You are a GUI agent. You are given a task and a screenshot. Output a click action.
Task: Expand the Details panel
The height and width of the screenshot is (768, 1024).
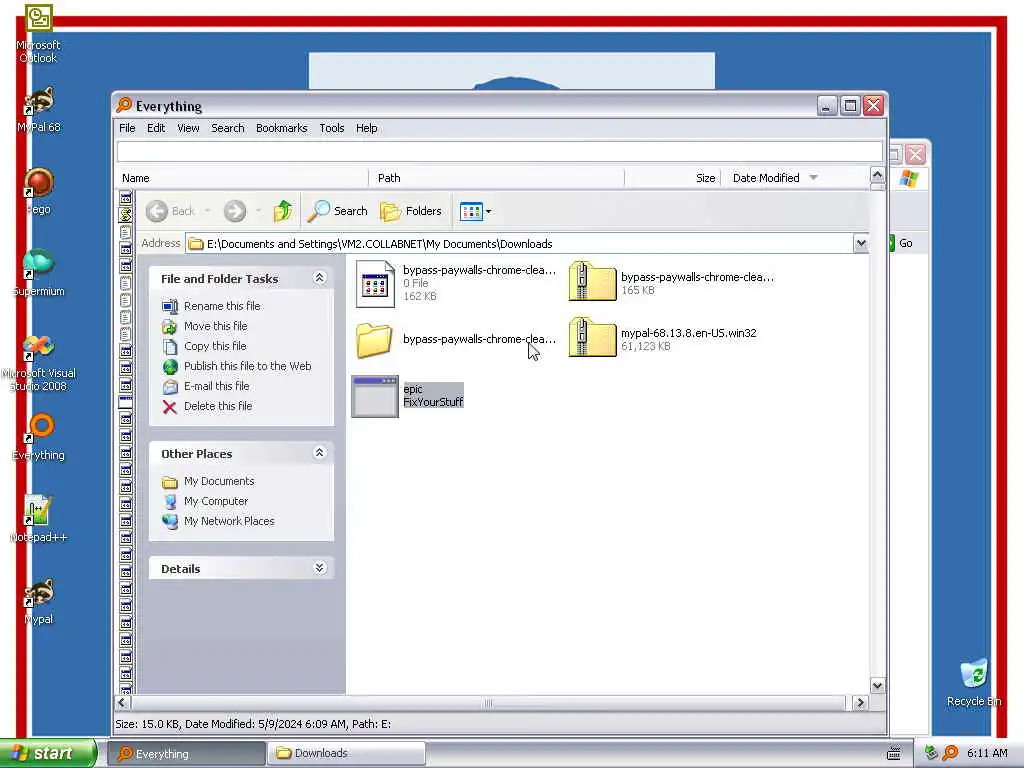(x=319, y=568)
